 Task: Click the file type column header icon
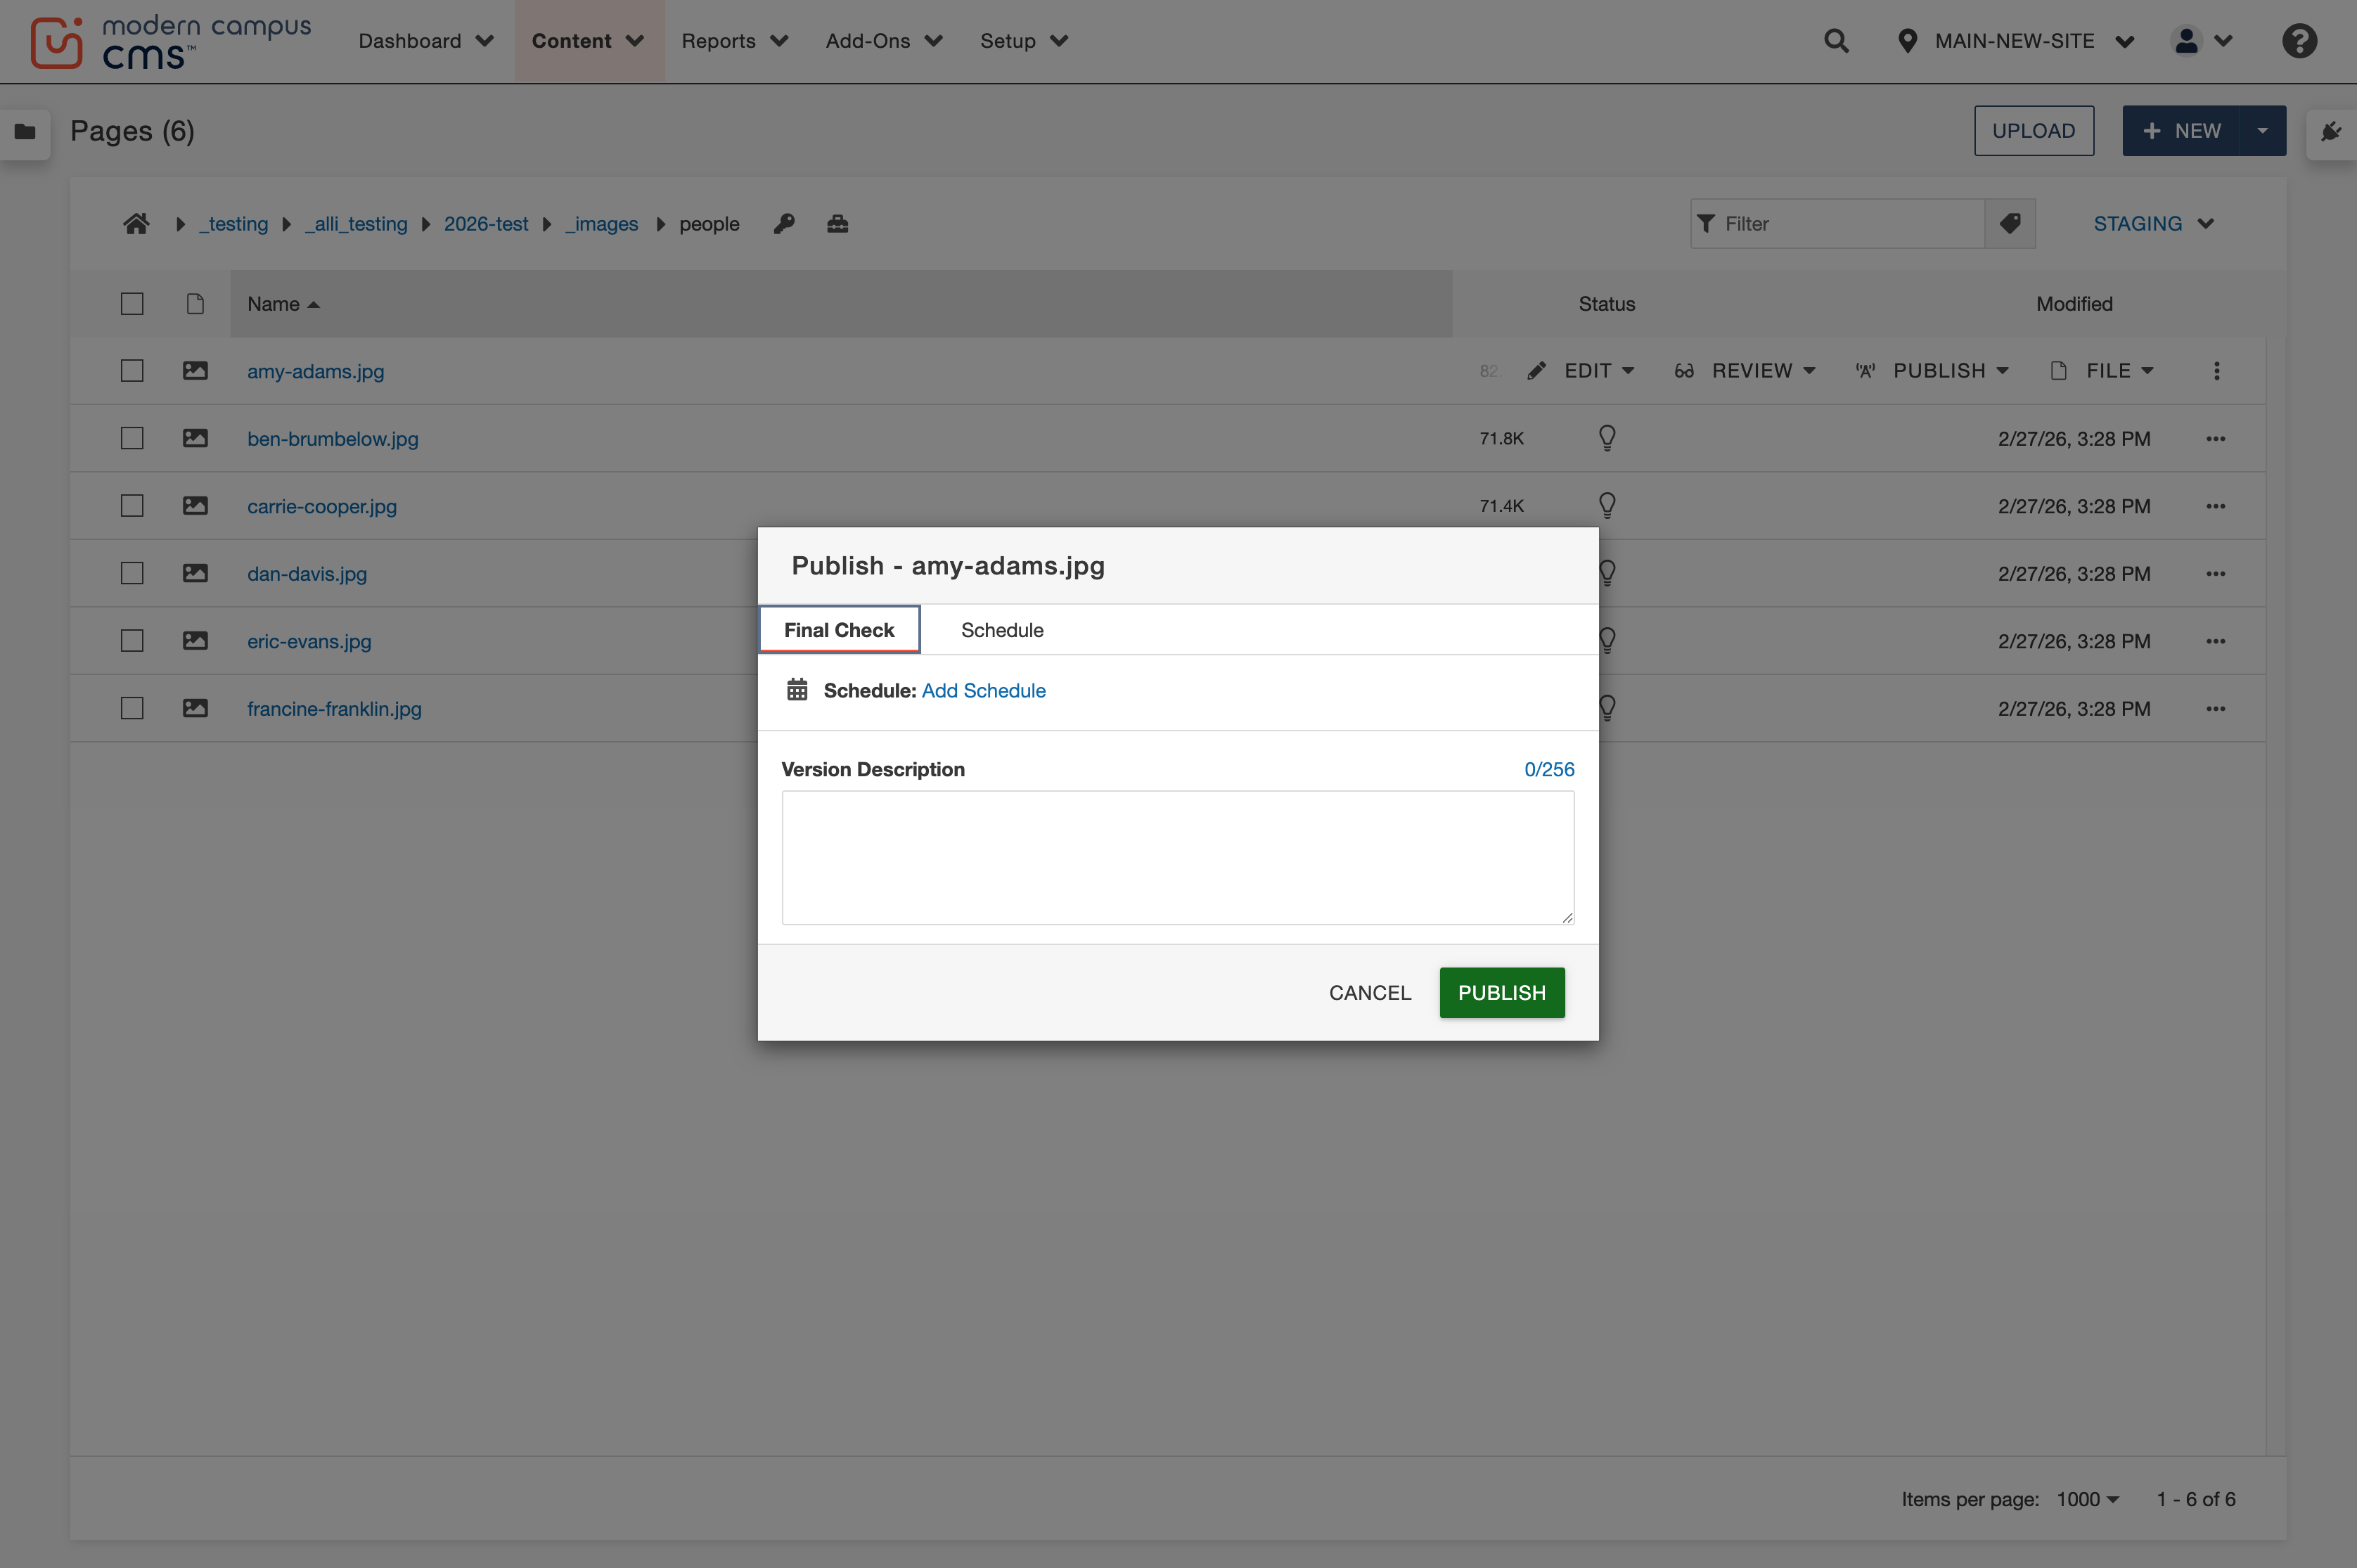195,304
